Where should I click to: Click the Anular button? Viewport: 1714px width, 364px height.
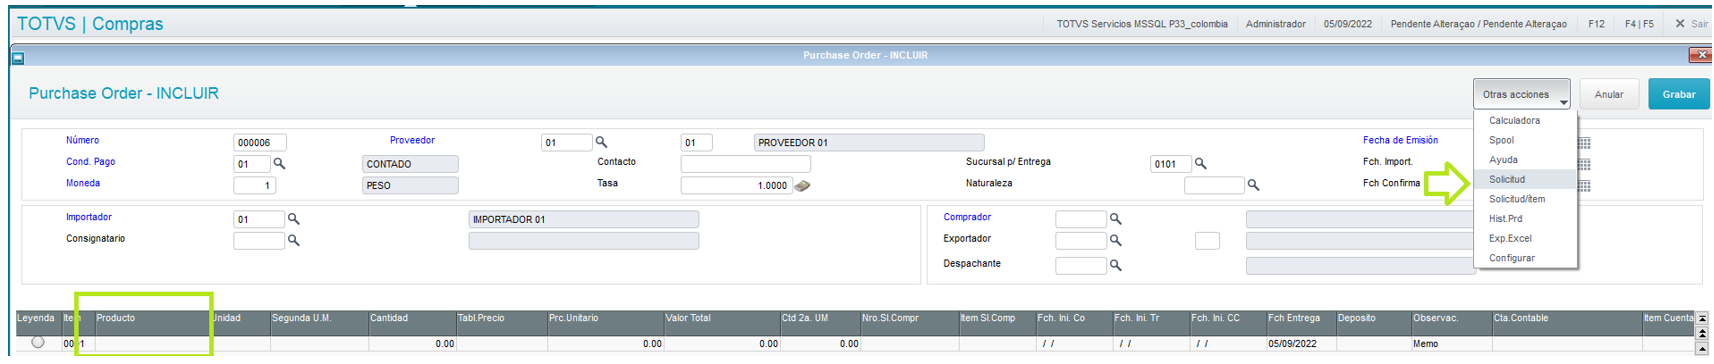1609,94
